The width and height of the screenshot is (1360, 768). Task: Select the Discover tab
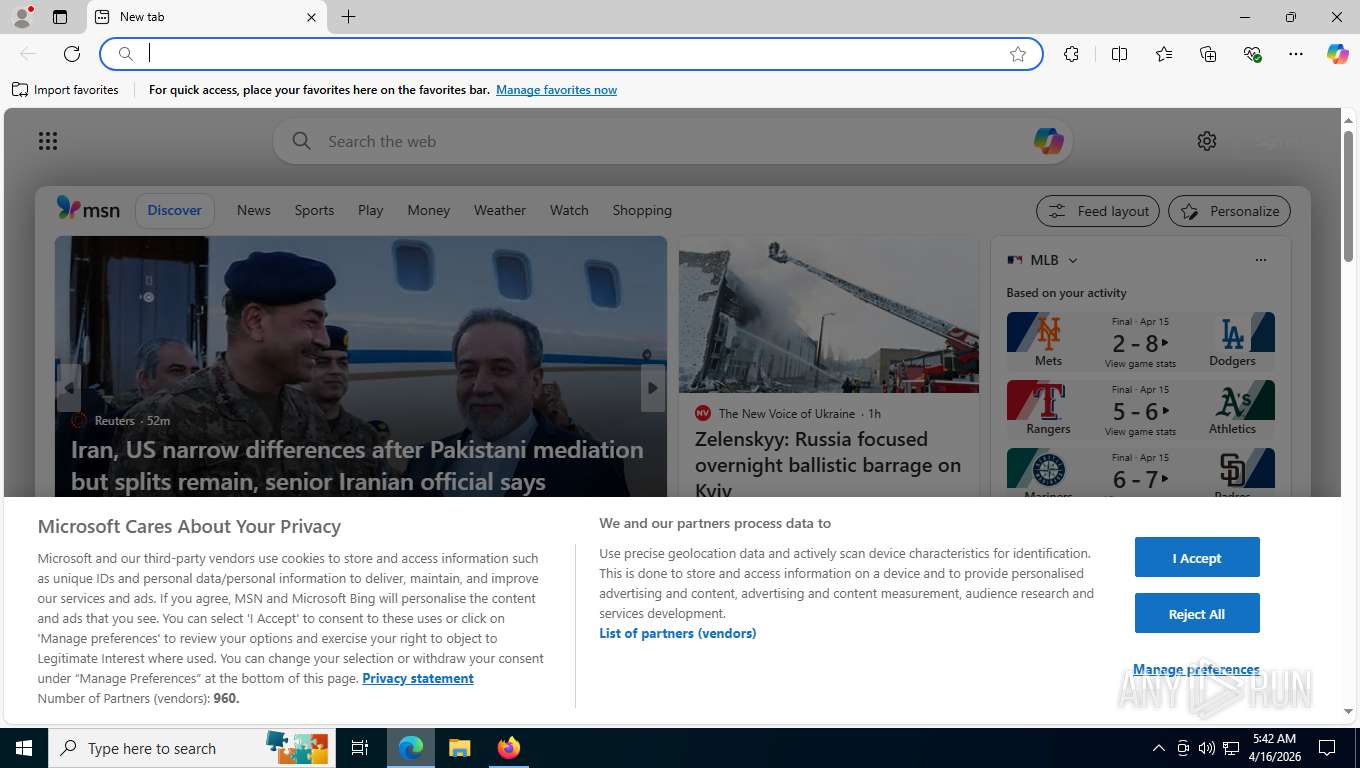pyautogui.click(x=175, y=210)
